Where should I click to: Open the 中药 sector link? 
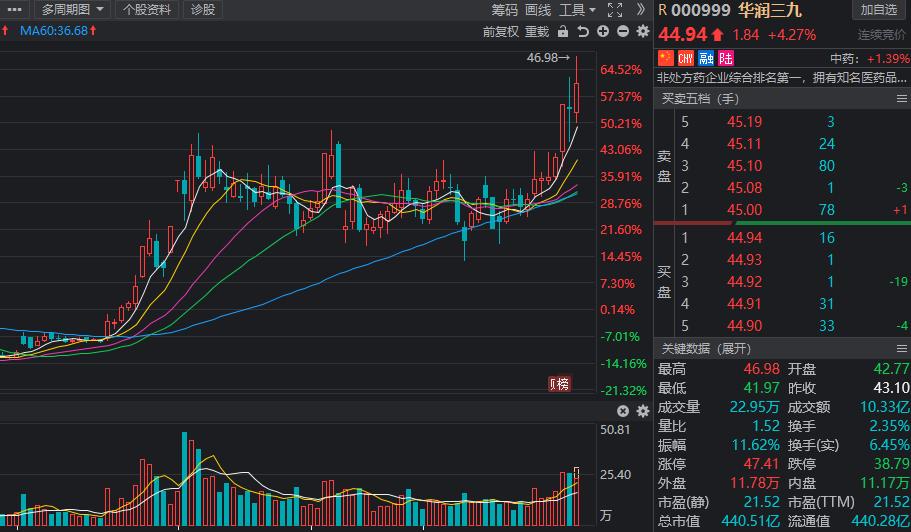(844, 59)
